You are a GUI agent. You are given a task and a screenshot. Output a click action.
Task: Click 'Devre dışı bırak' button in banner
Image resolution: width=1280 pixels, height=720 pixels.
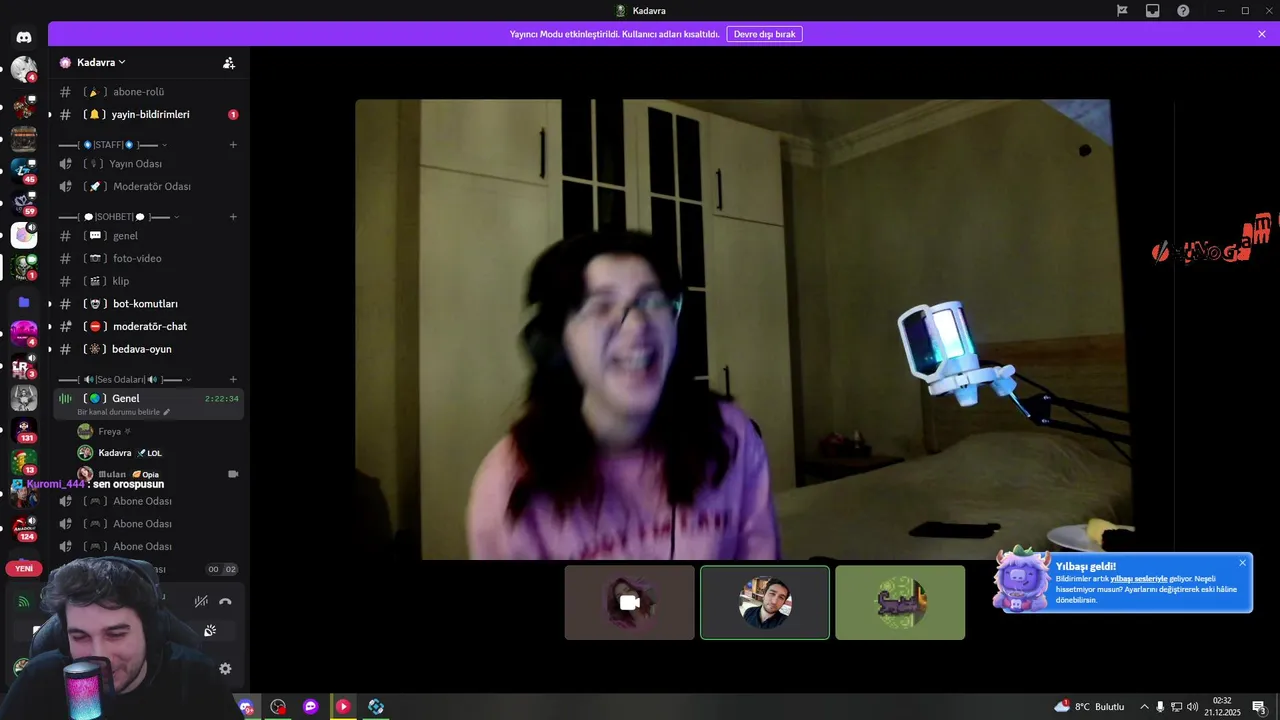pyautogui.click(x=764, y=34)
